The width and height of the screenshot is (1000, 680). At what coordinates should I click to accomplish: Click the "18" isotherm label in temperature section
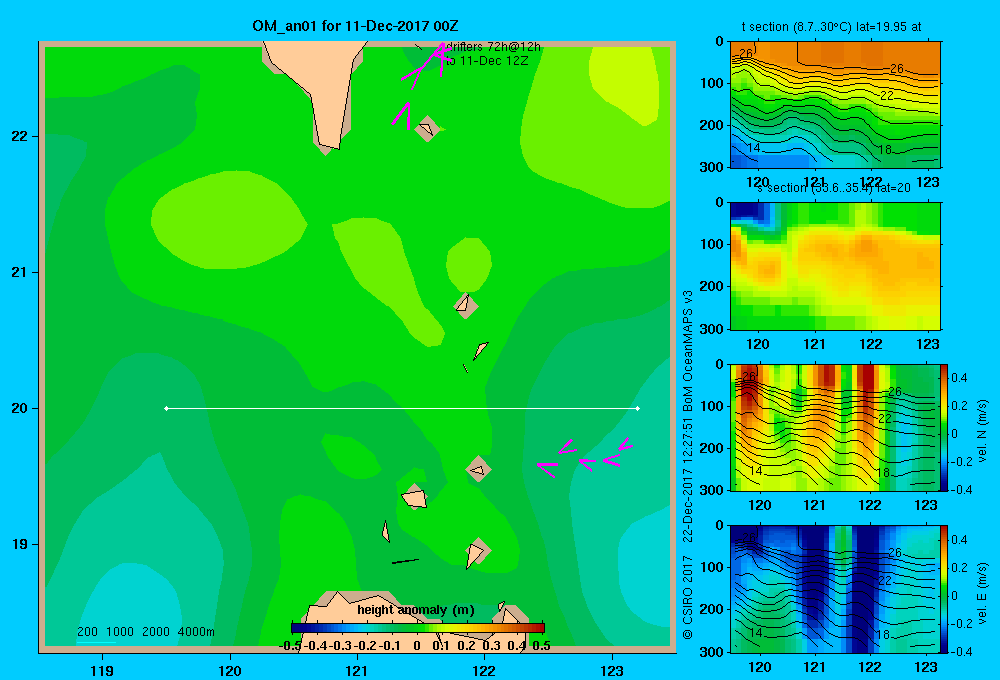click(885, 150)
